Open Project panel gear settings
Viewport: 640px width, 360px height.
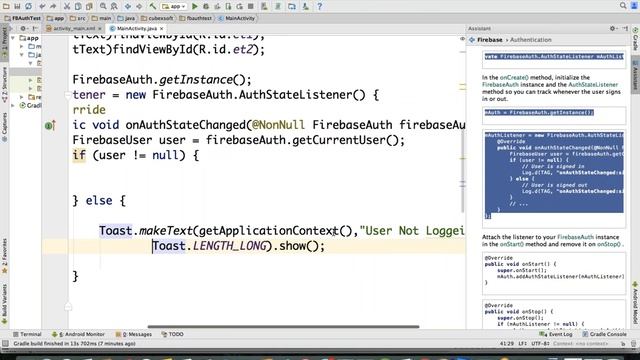(23, 29)
